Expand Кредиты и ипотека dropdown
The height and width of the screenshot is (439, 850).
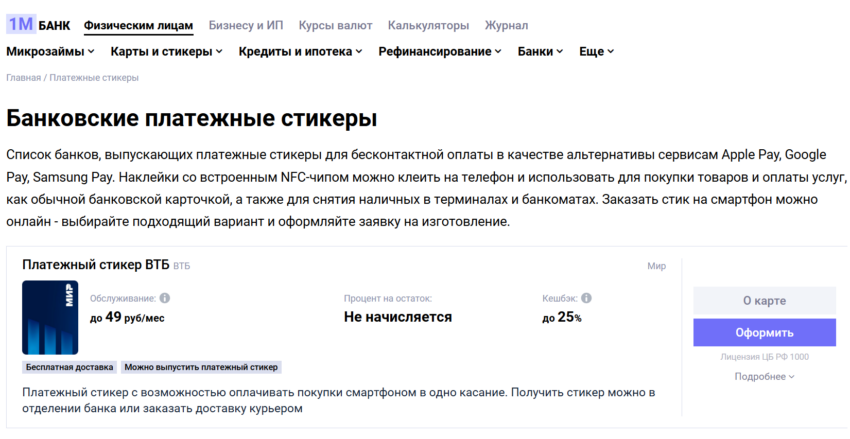click(300, 51)
